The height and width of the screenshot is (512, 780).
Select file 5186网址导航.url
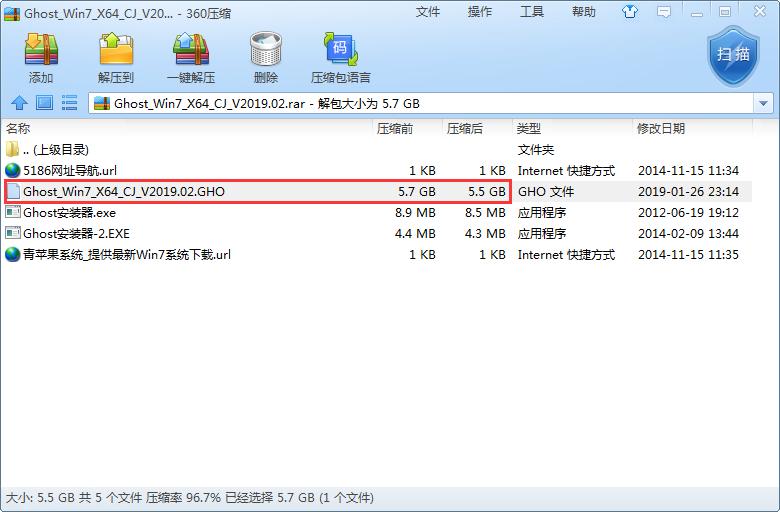70,171
